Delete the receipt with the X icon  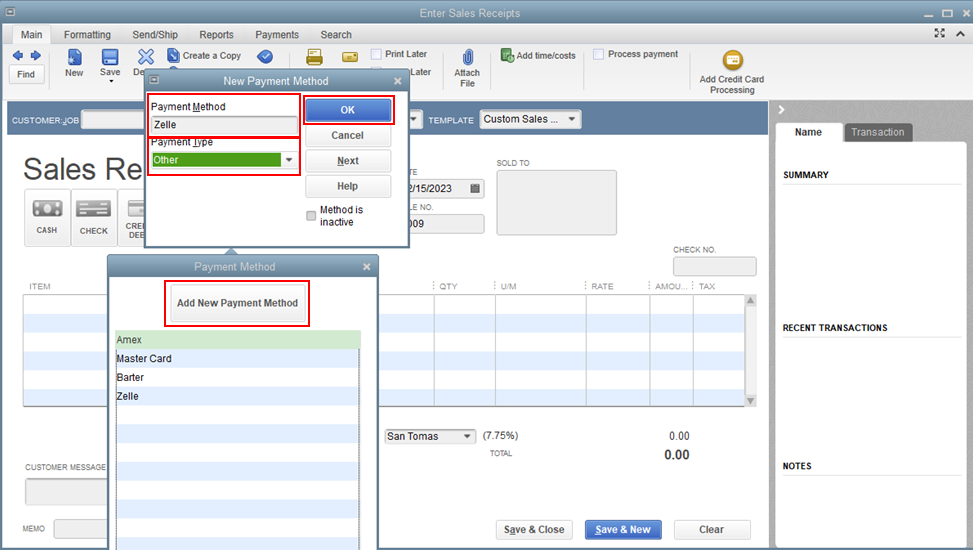point(145,57)
